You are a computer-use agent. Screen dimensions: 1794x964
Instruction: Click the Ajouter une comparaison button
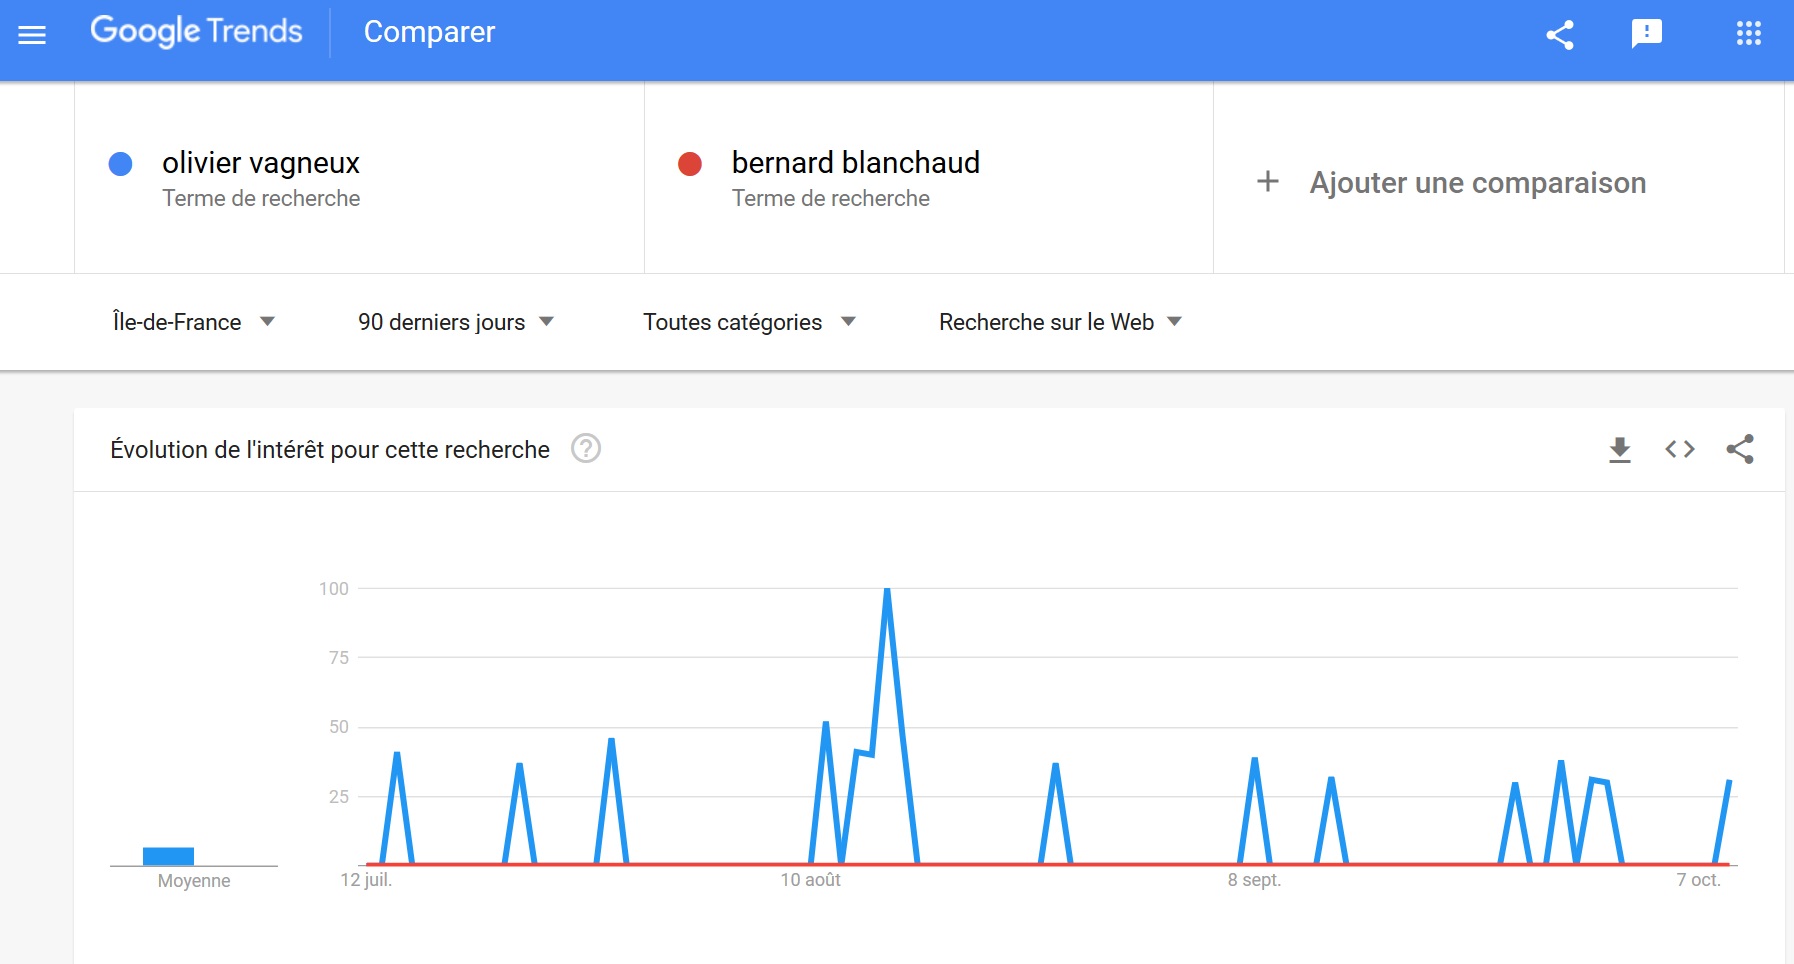coord(1477,183)
